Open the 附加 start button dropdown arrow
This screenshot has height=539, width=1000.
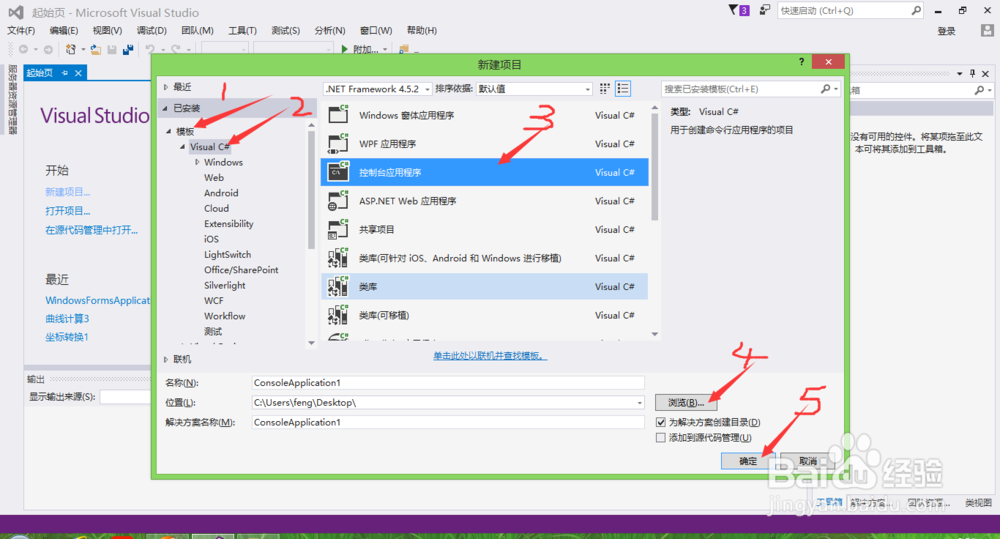coord(385,50)
